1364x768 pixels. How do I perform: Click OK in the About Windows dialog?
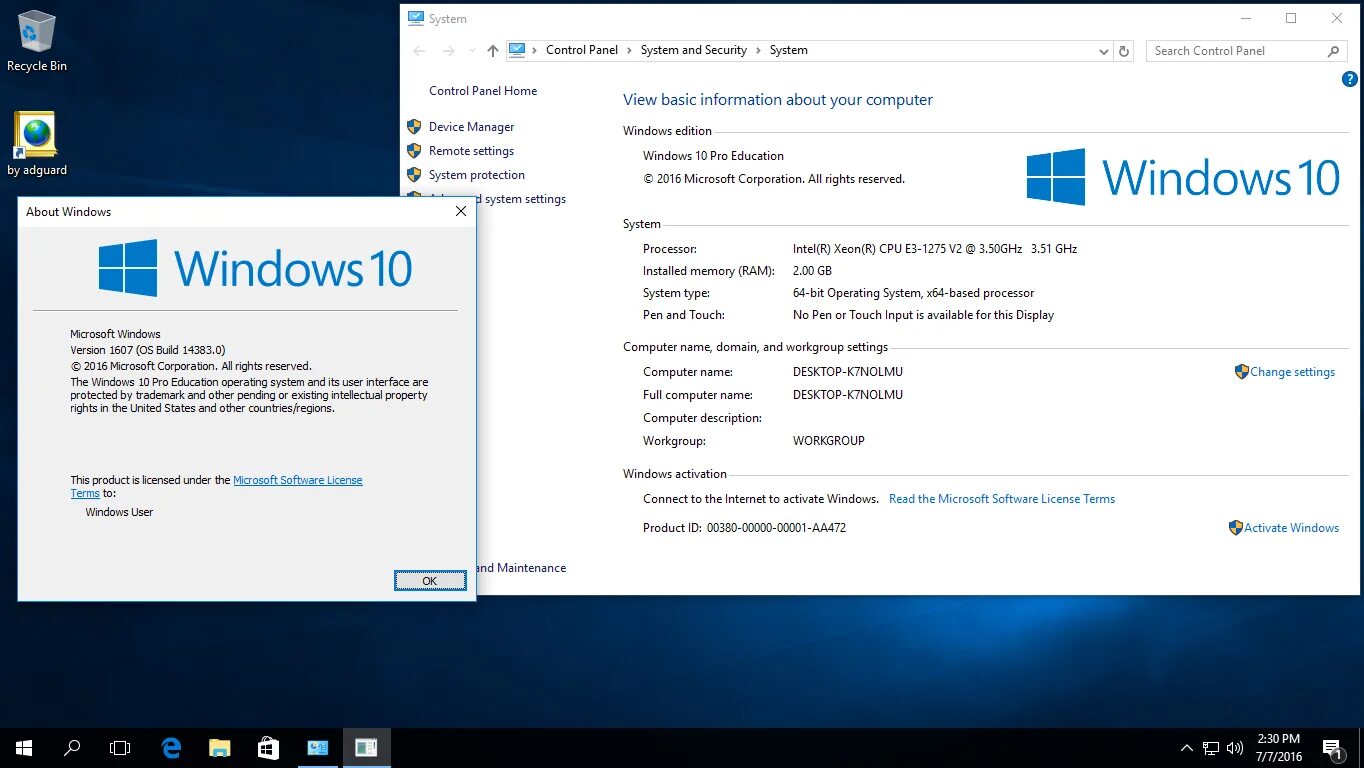(430, 581)
